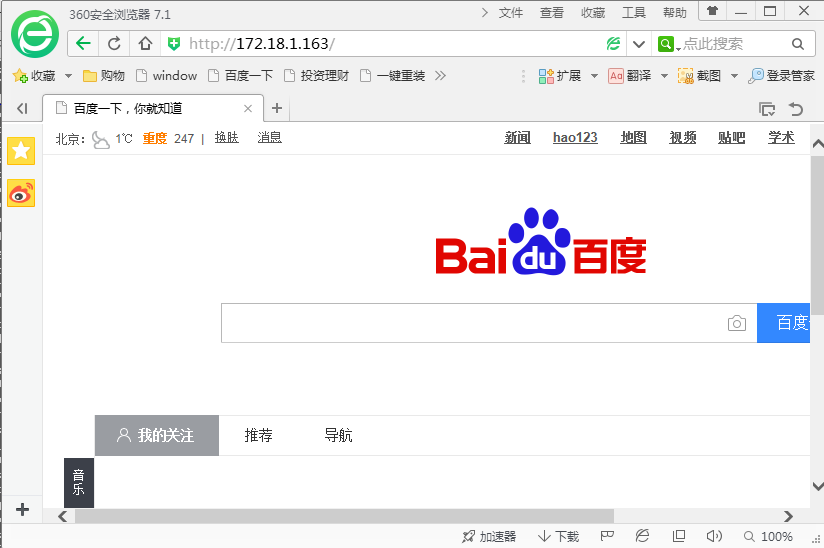Restore closed tab with undo icon
Viewport: 824px width, 548px height.
point(796,109)
